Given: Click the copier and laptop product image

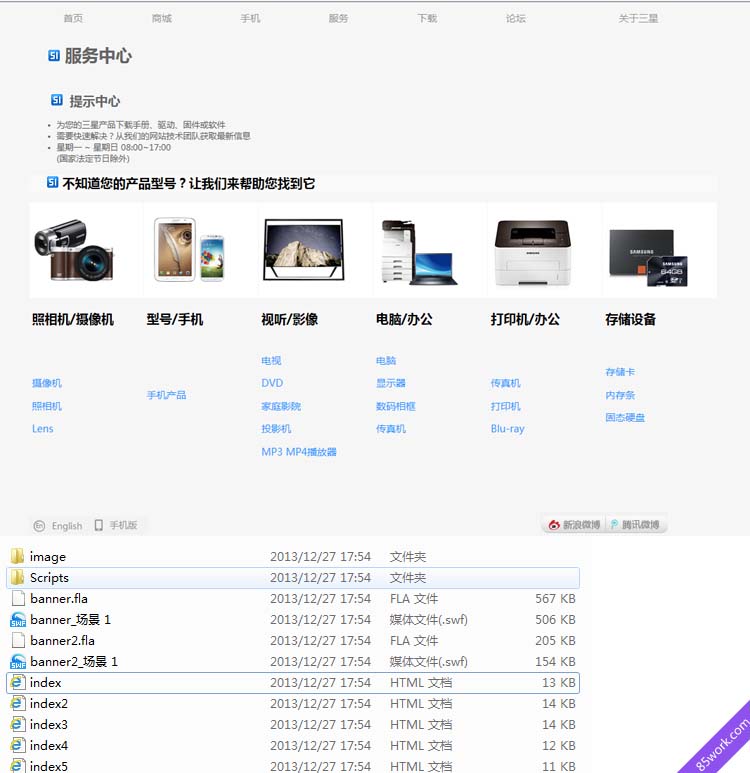Looking at the screenshot, I should (419, 252).
